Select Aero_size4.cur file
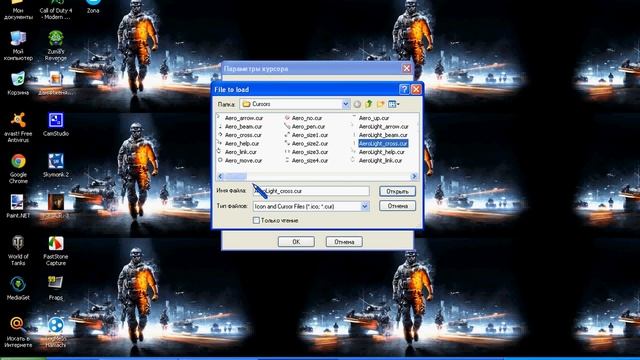 click(x=309, y=161)
